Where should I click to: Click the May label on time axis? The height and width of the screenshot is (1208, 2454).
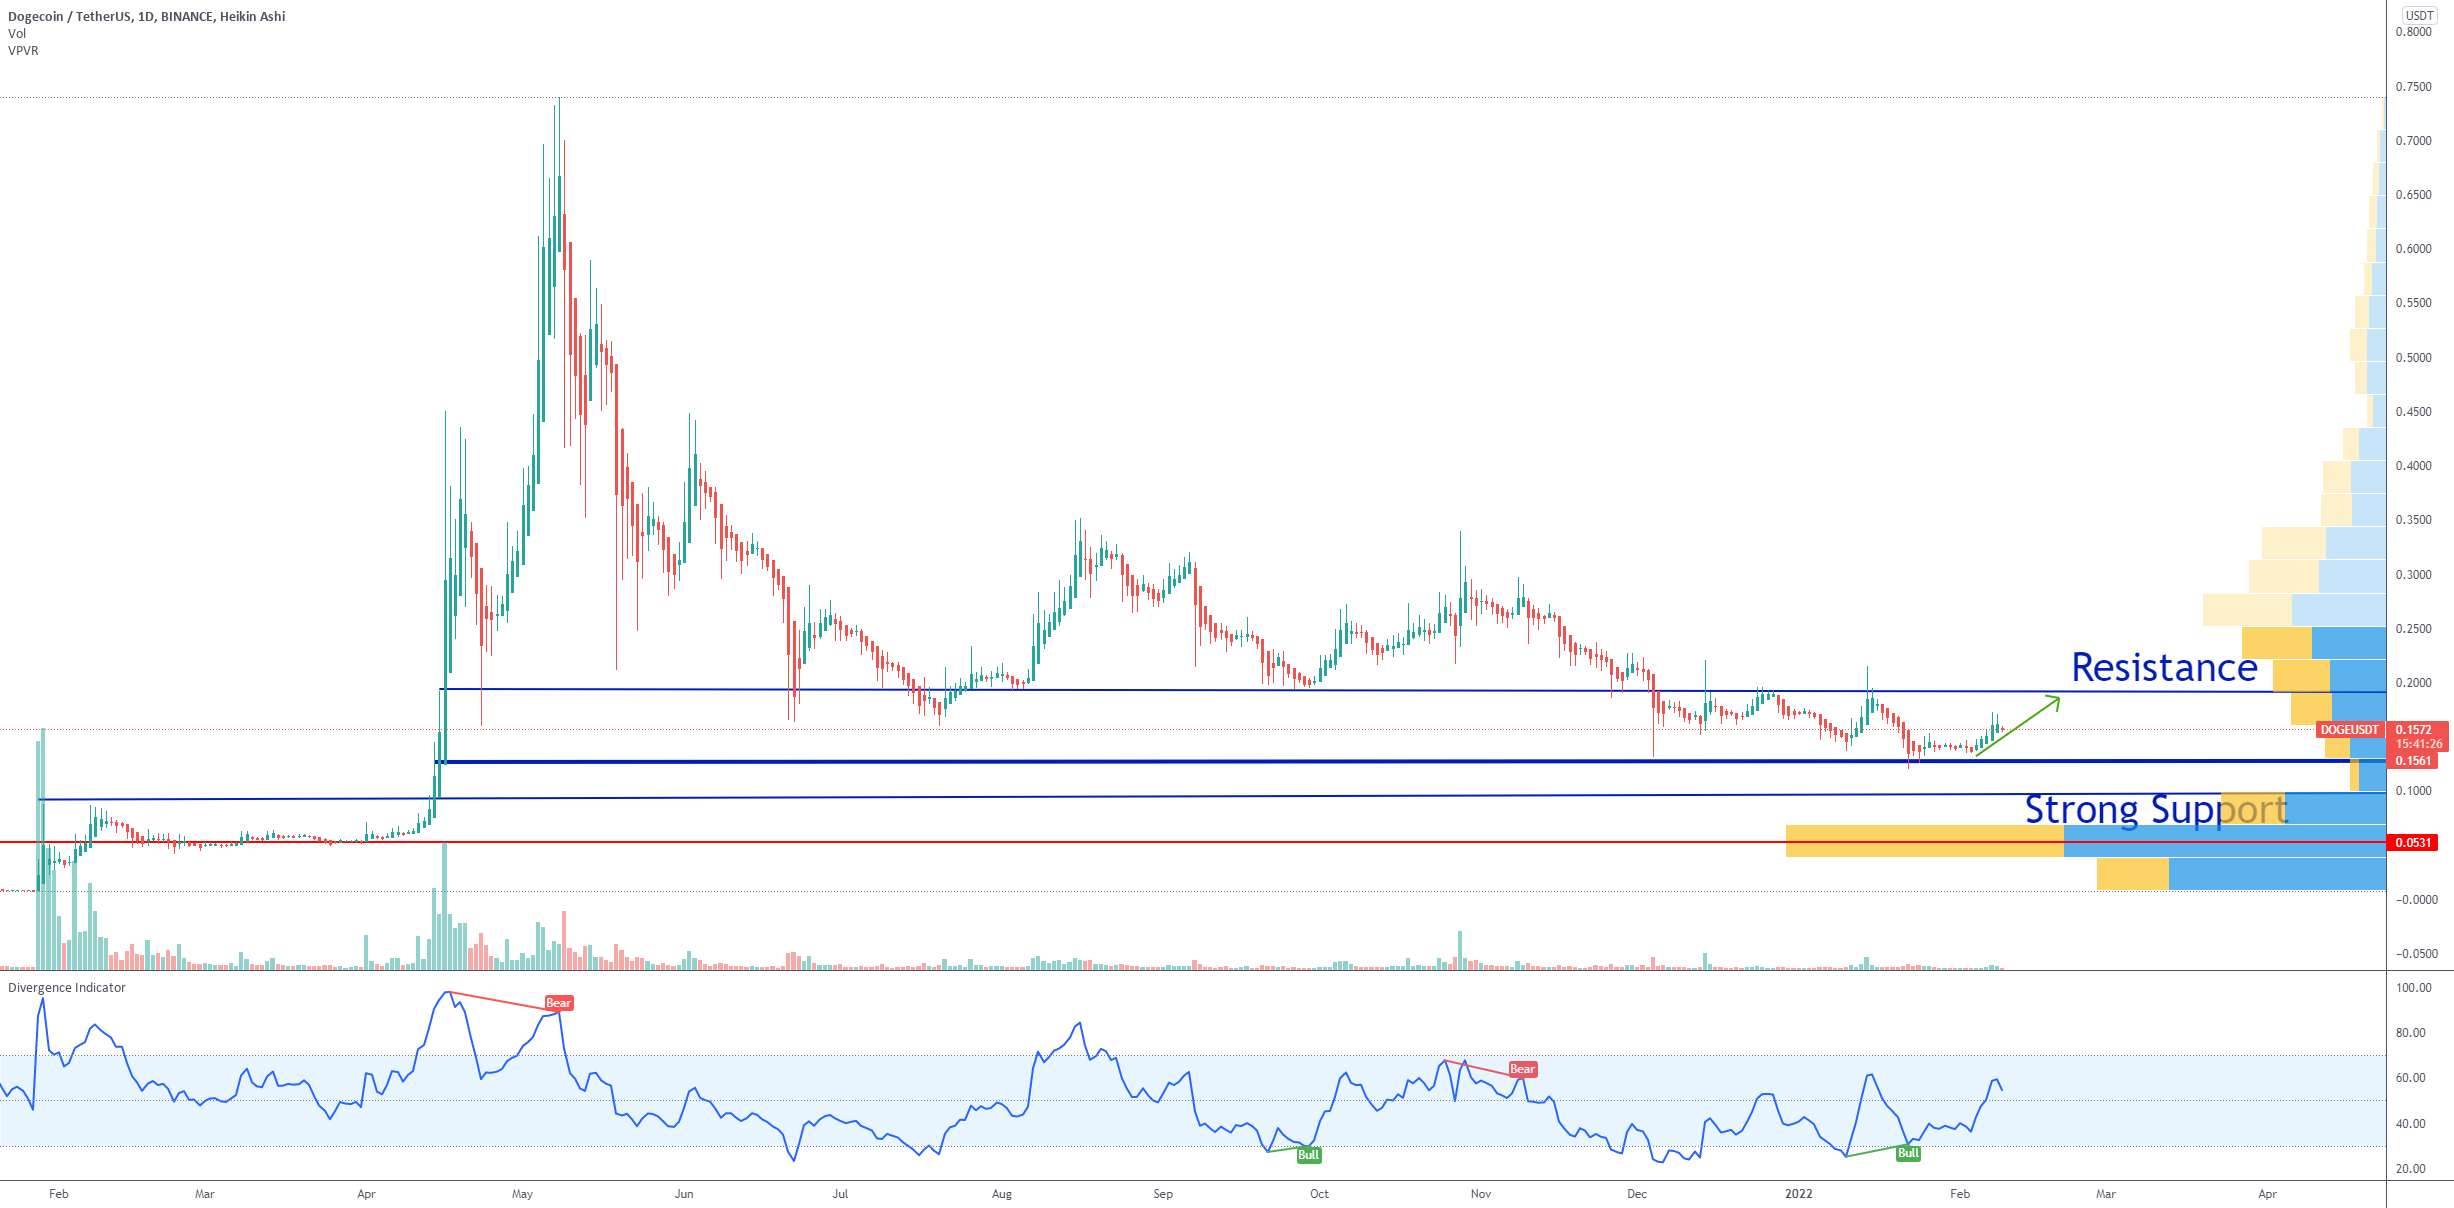pos(522,1194)
